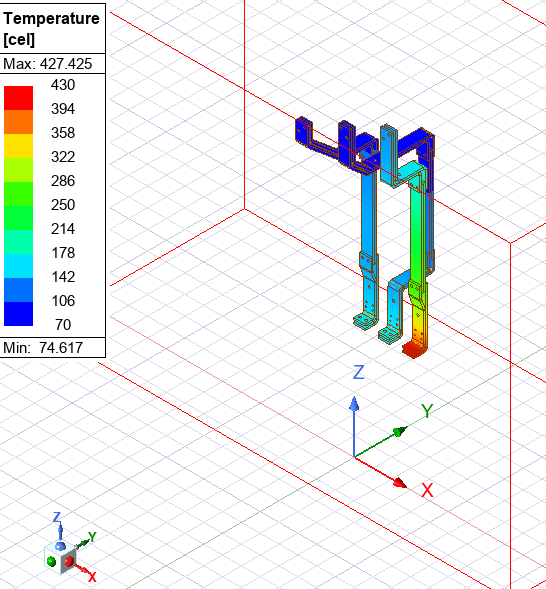Click the green Y axis arrow
The image size is (546, 589).
pyautogui.click(x=381, y=443)
